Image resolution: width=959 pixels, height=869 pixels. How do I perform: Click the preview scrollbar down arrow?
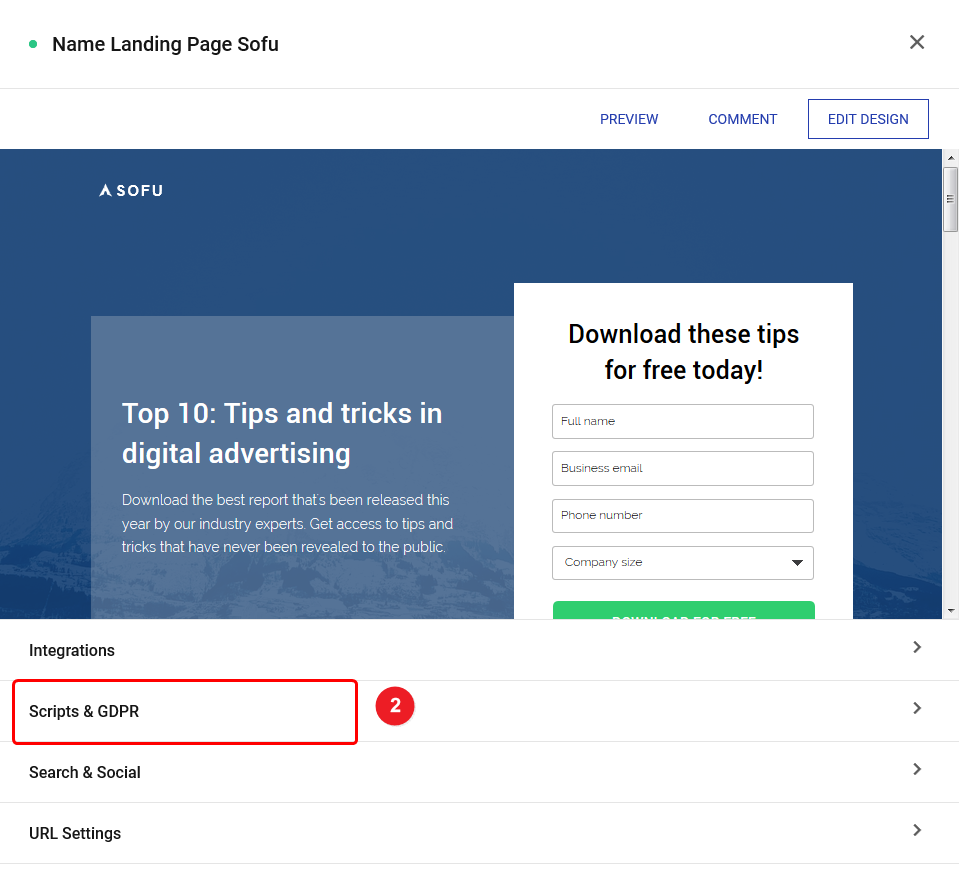[950, 610]
